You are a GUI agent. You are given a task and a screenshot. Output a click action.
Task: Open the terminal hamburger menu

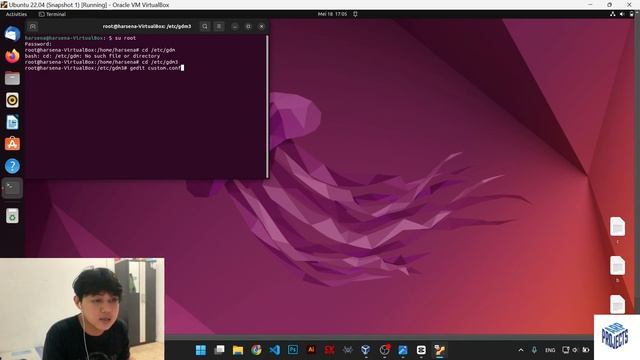(219, 27)
